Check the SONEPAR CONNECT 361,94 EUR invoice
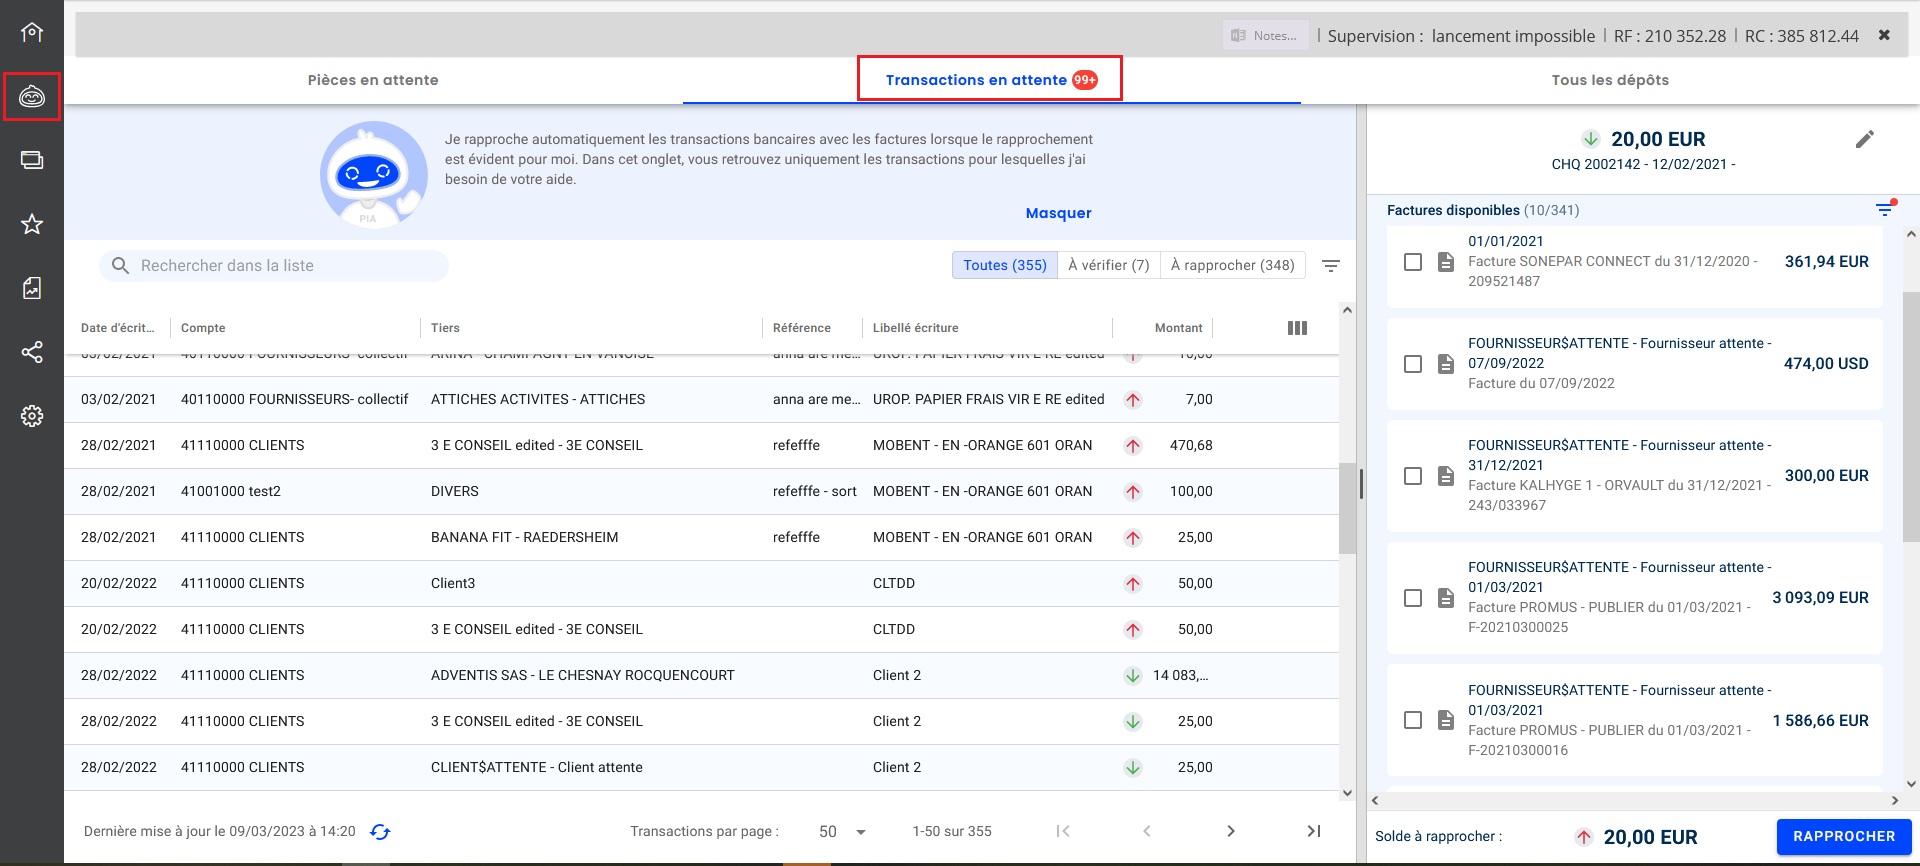This screenshot has height=866, width=1920. (x=1413, y=262)
